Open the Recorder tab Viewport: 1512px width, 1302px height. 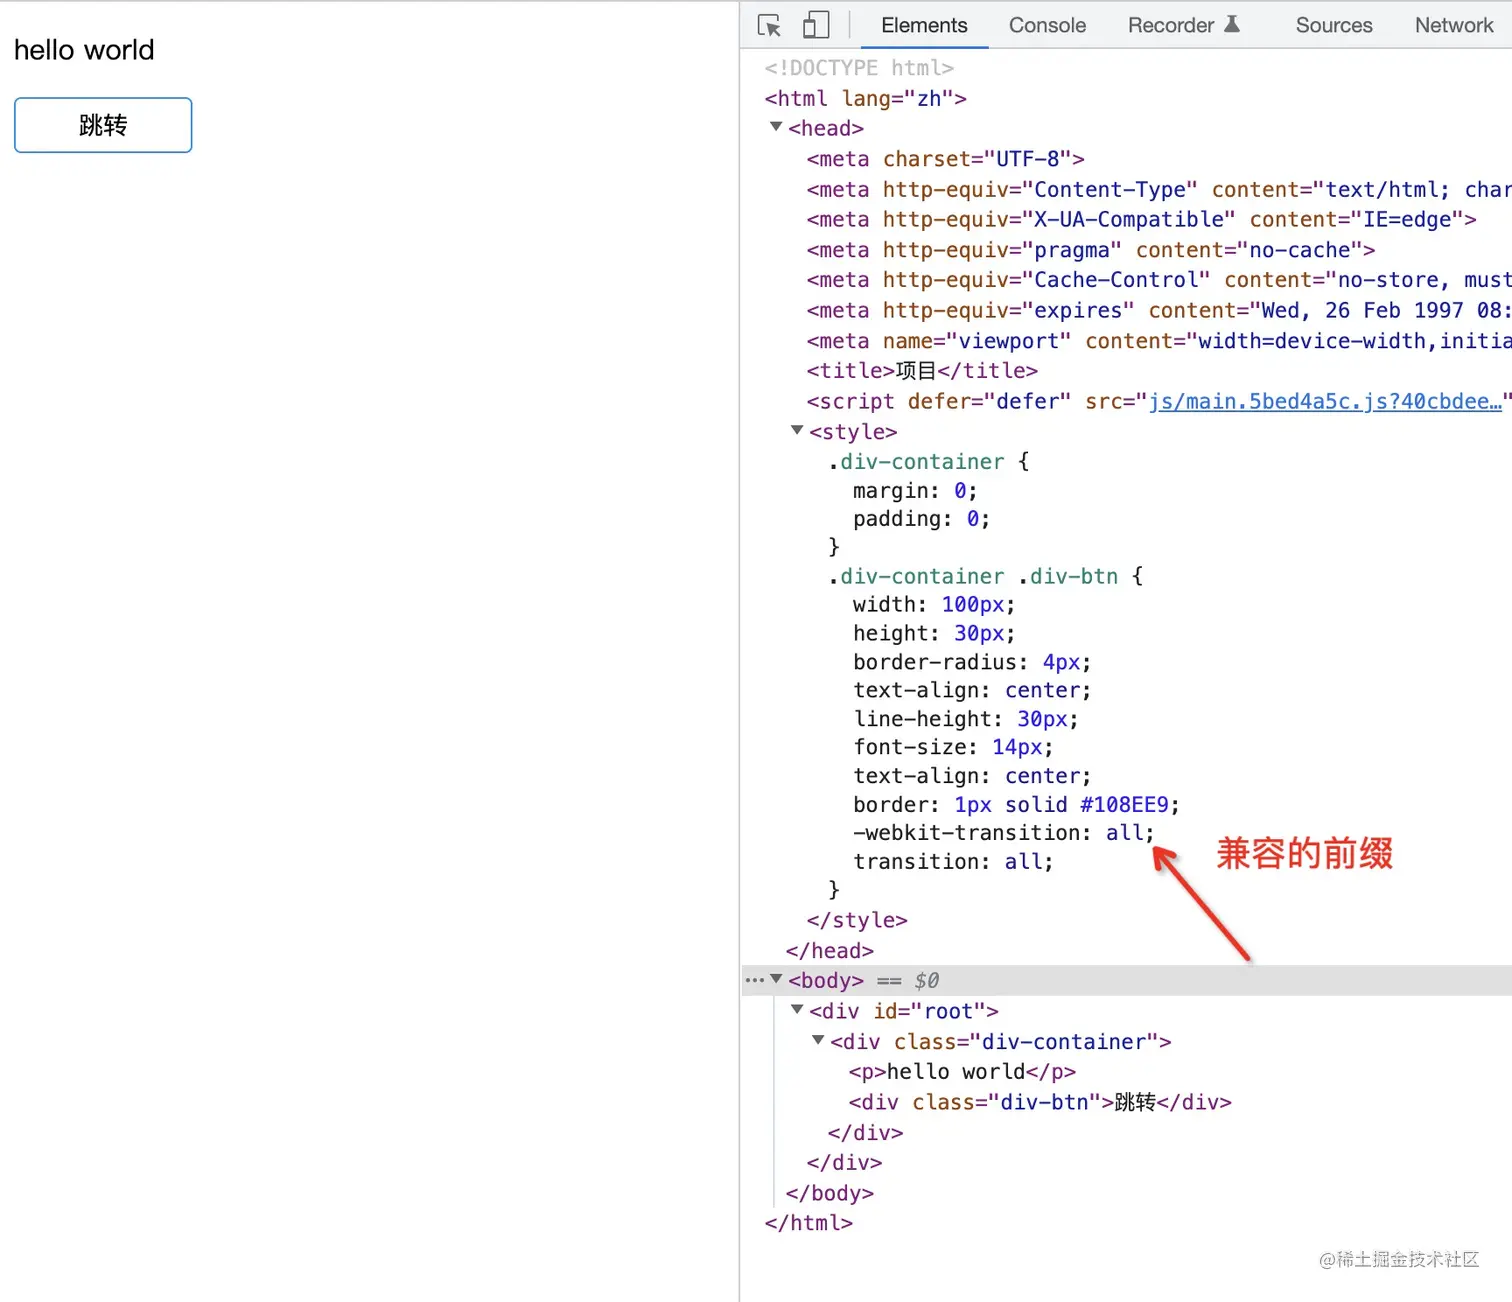(1171, 25)
